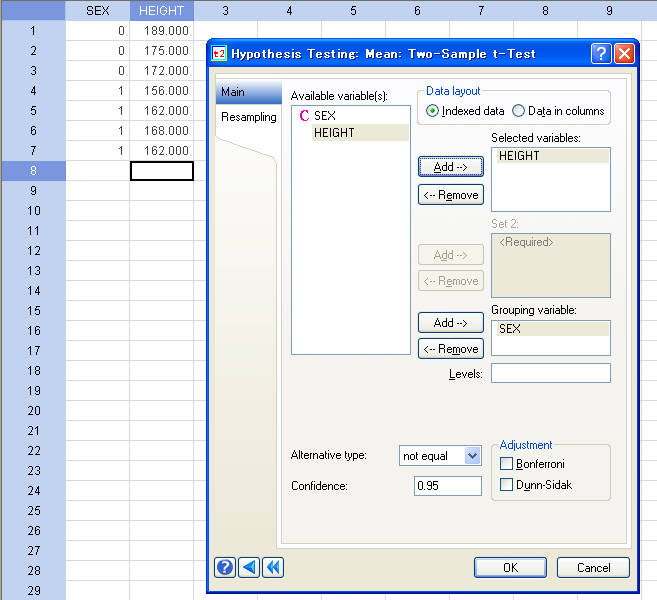Add variable to Grouping variable box
Image resolution: width=657 pixels, height=600 pixels.
451,323
